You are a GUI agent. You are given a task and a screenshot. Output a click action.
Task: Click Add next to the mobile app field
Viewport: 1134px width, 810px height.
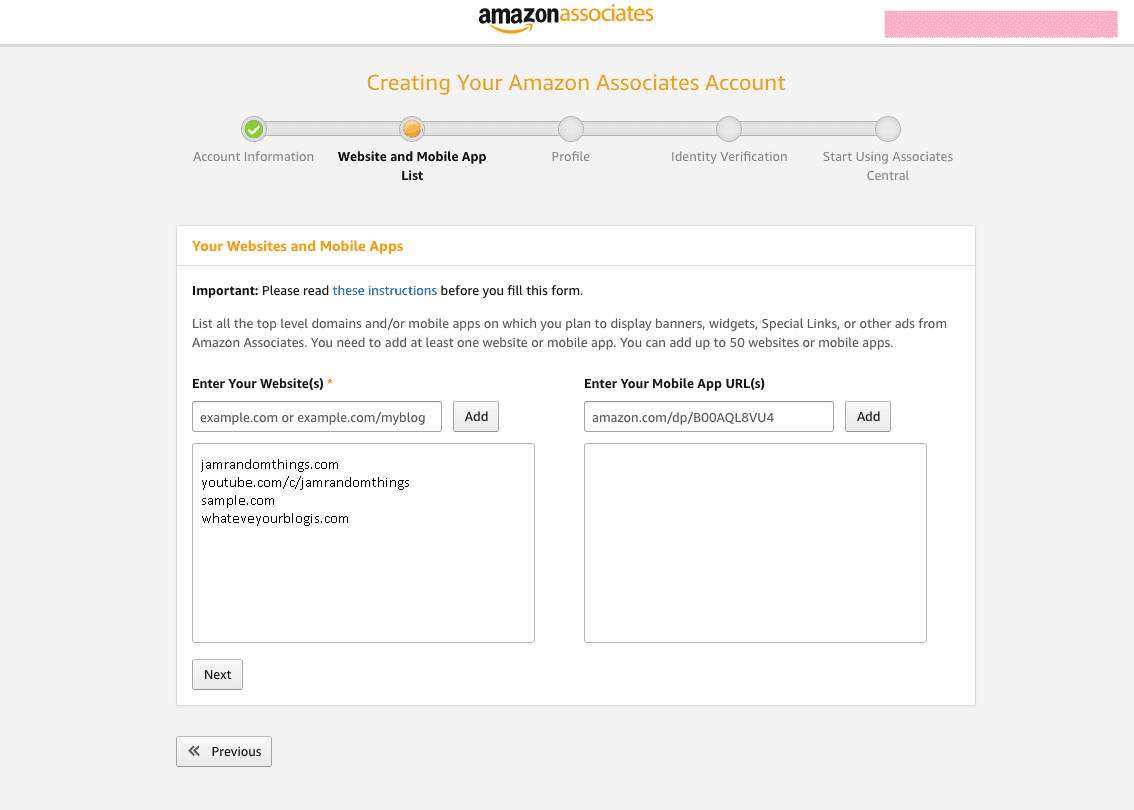867,416
